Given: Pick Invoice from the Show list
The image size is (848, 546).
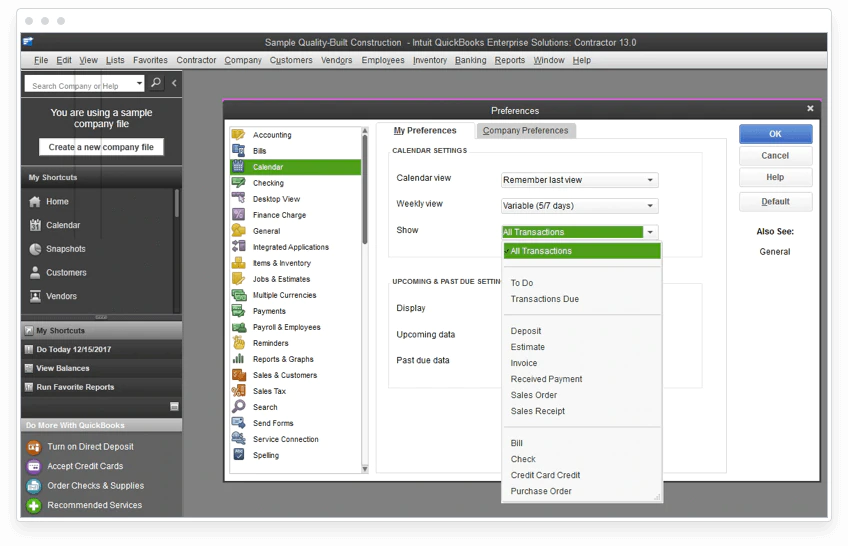Looking at the screenshot, I should click(524, 363).
